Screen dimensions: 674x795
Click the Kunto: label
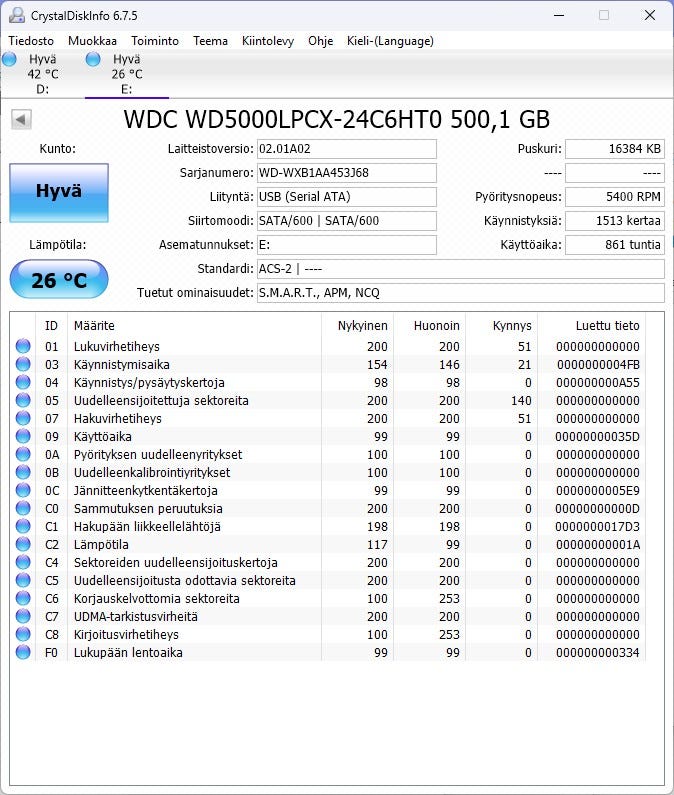[57, 149]
